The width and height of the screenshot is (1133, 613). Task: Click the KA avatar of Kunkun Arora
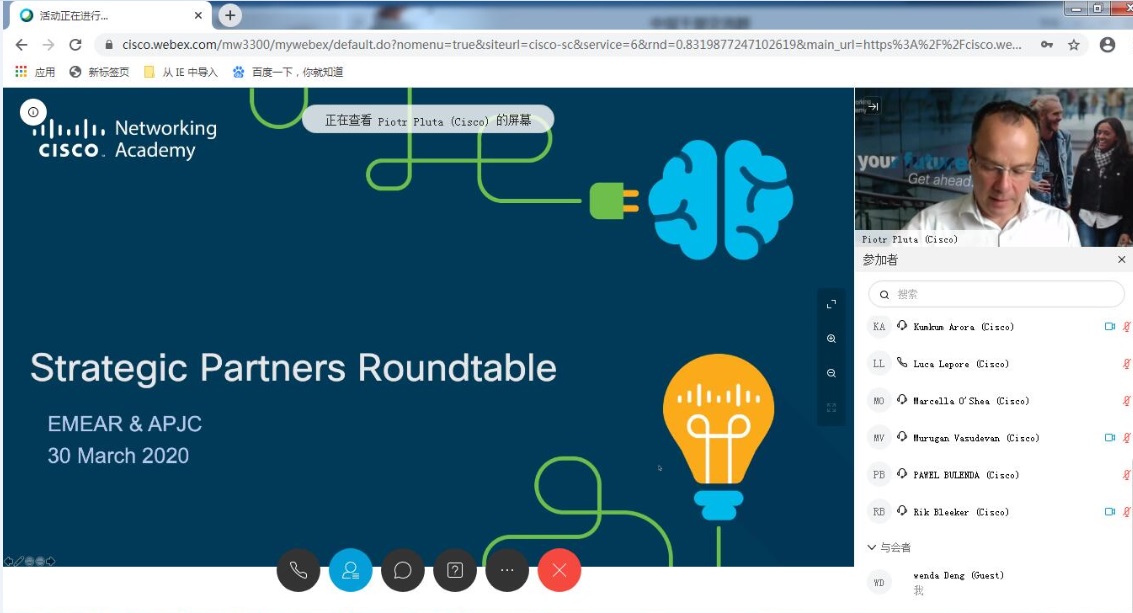[879, 327]
